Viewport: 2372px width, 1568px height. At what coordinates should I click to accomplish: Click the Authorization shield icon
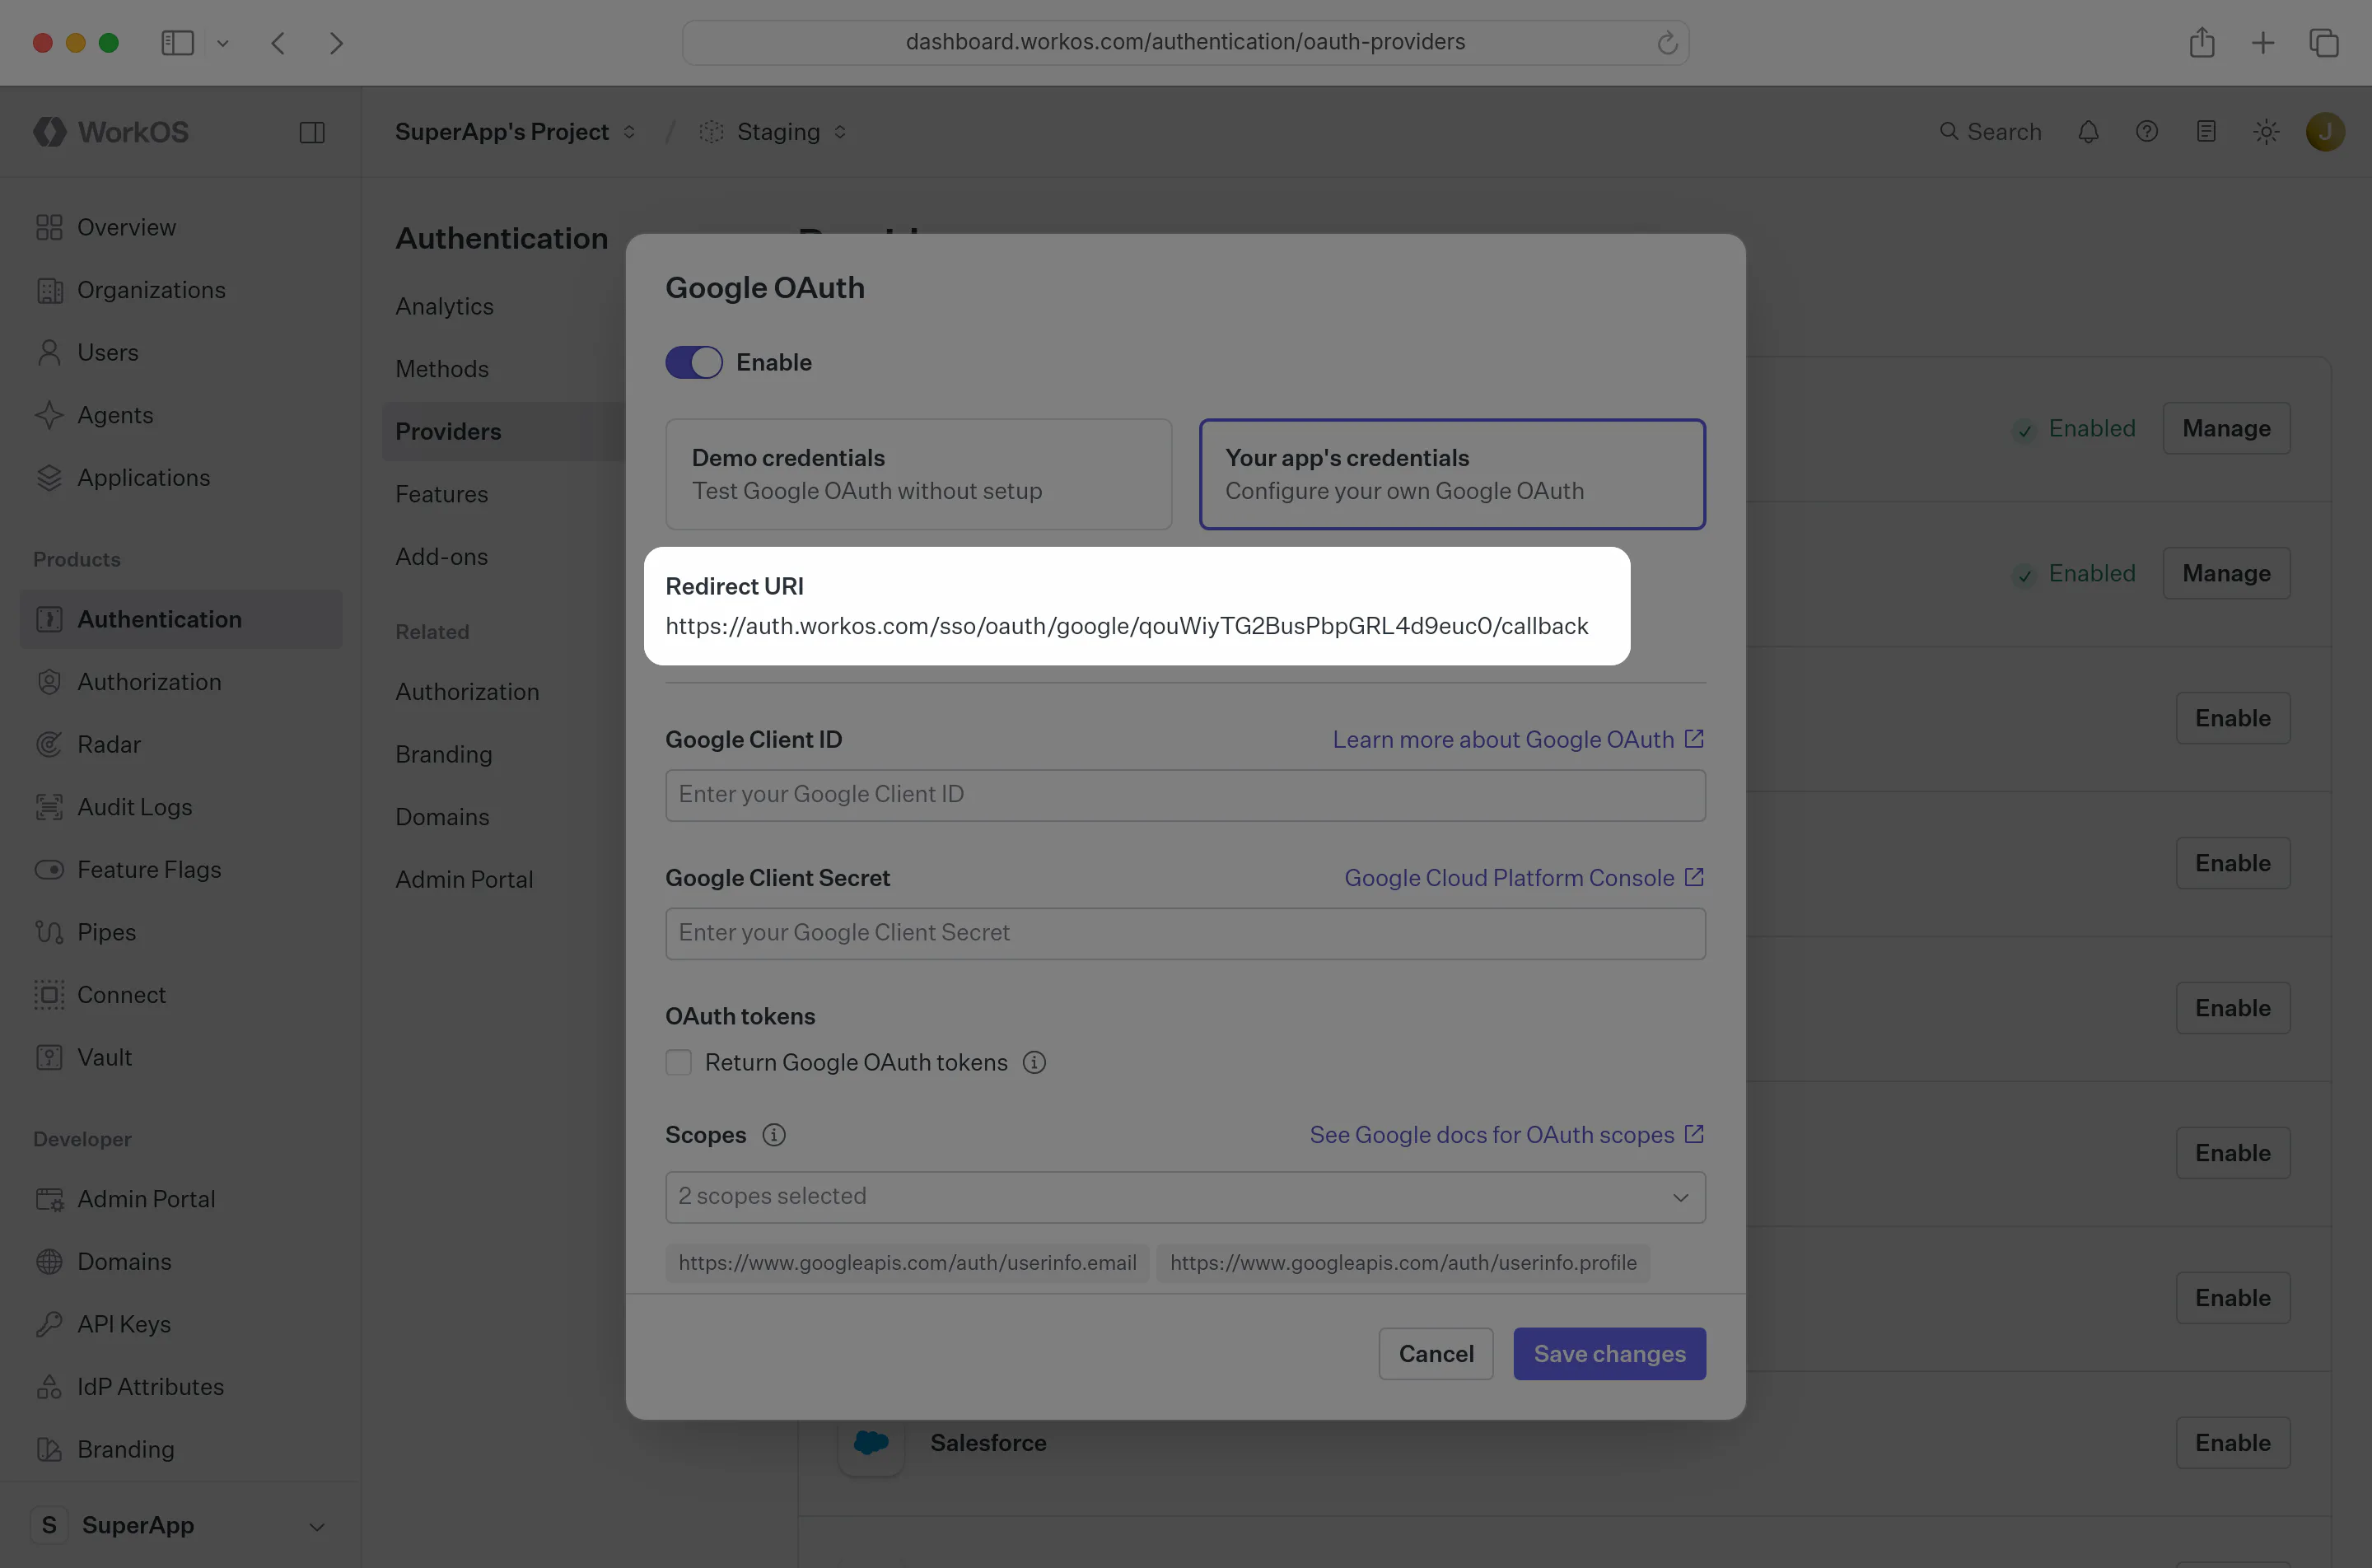pyautogui.click(x=49, y=682)
